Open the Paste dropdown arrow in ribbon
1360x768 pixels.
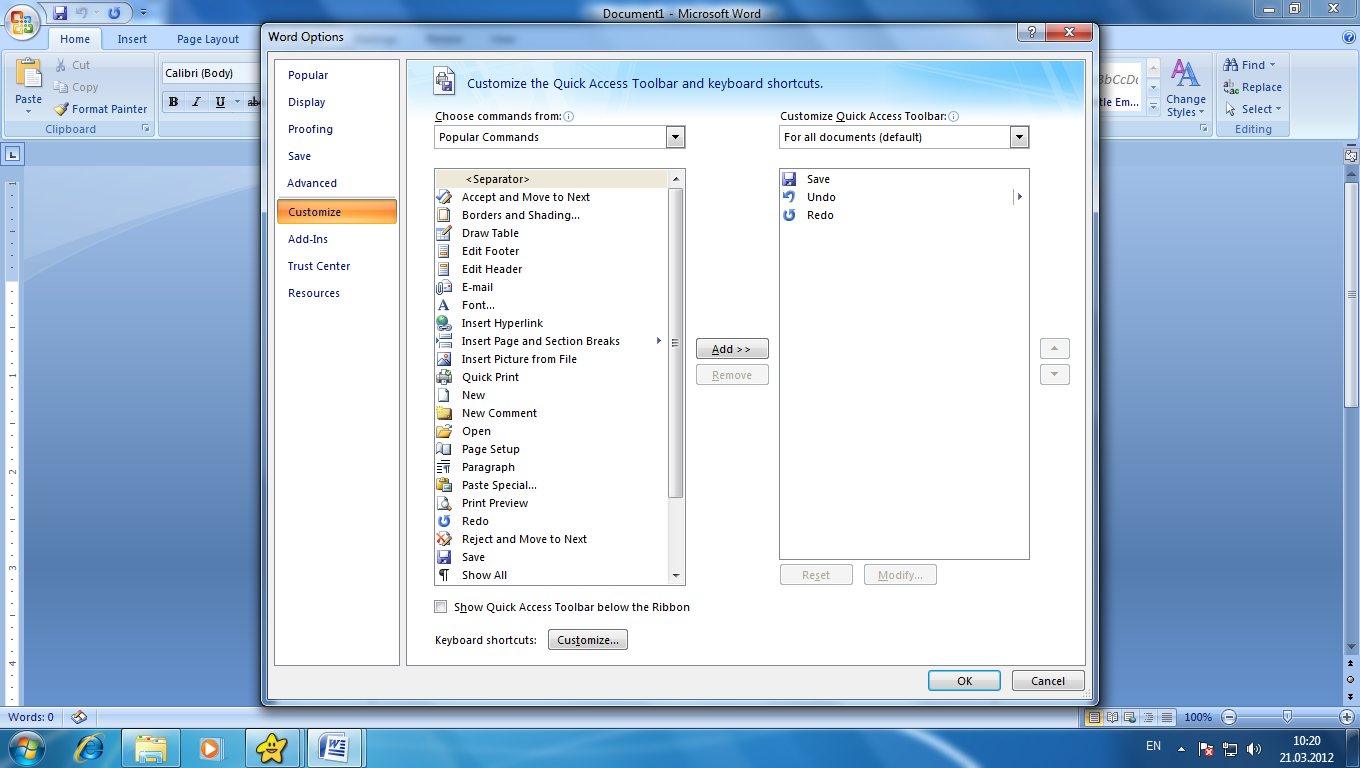[x=28, y=111]
